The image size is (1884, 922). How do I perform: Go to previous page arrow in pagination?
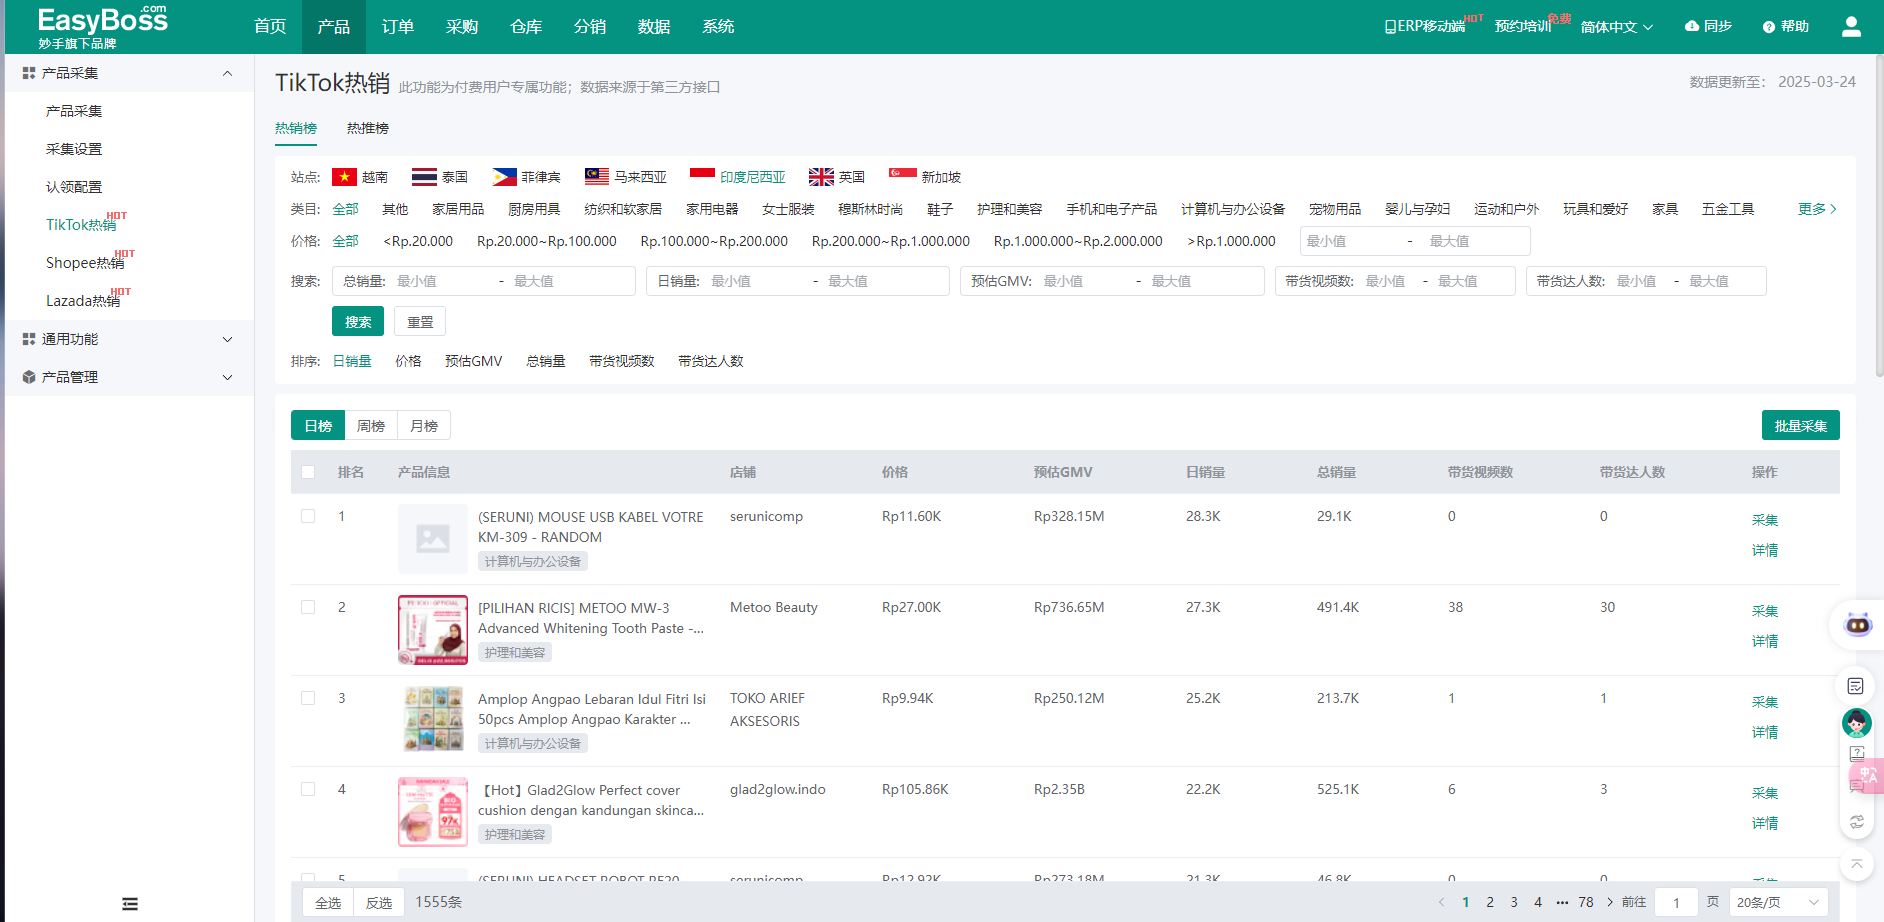point(1442,902)
